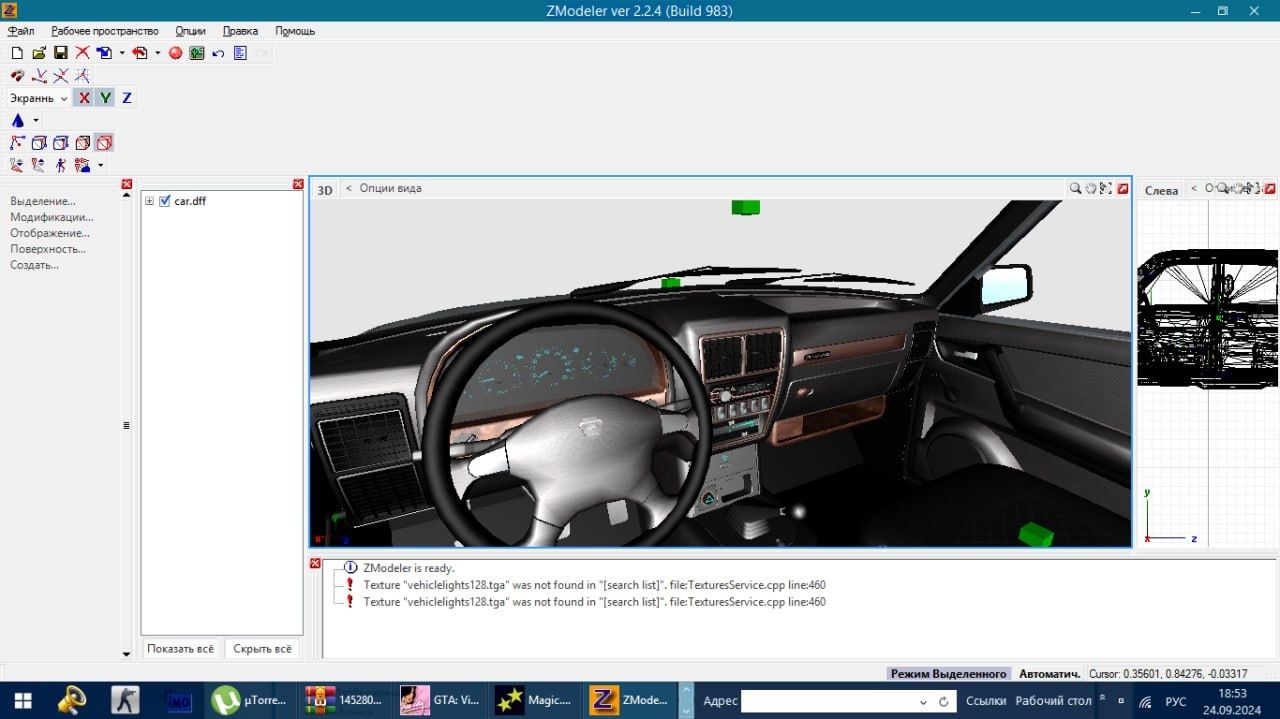Click the blue cone pivot icon

18,120
